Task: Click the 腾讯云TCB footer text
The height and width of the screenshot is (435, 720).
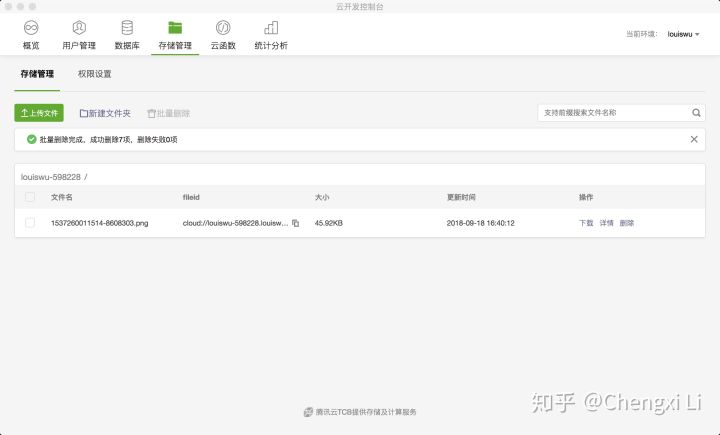Action: tap(366, 412)
